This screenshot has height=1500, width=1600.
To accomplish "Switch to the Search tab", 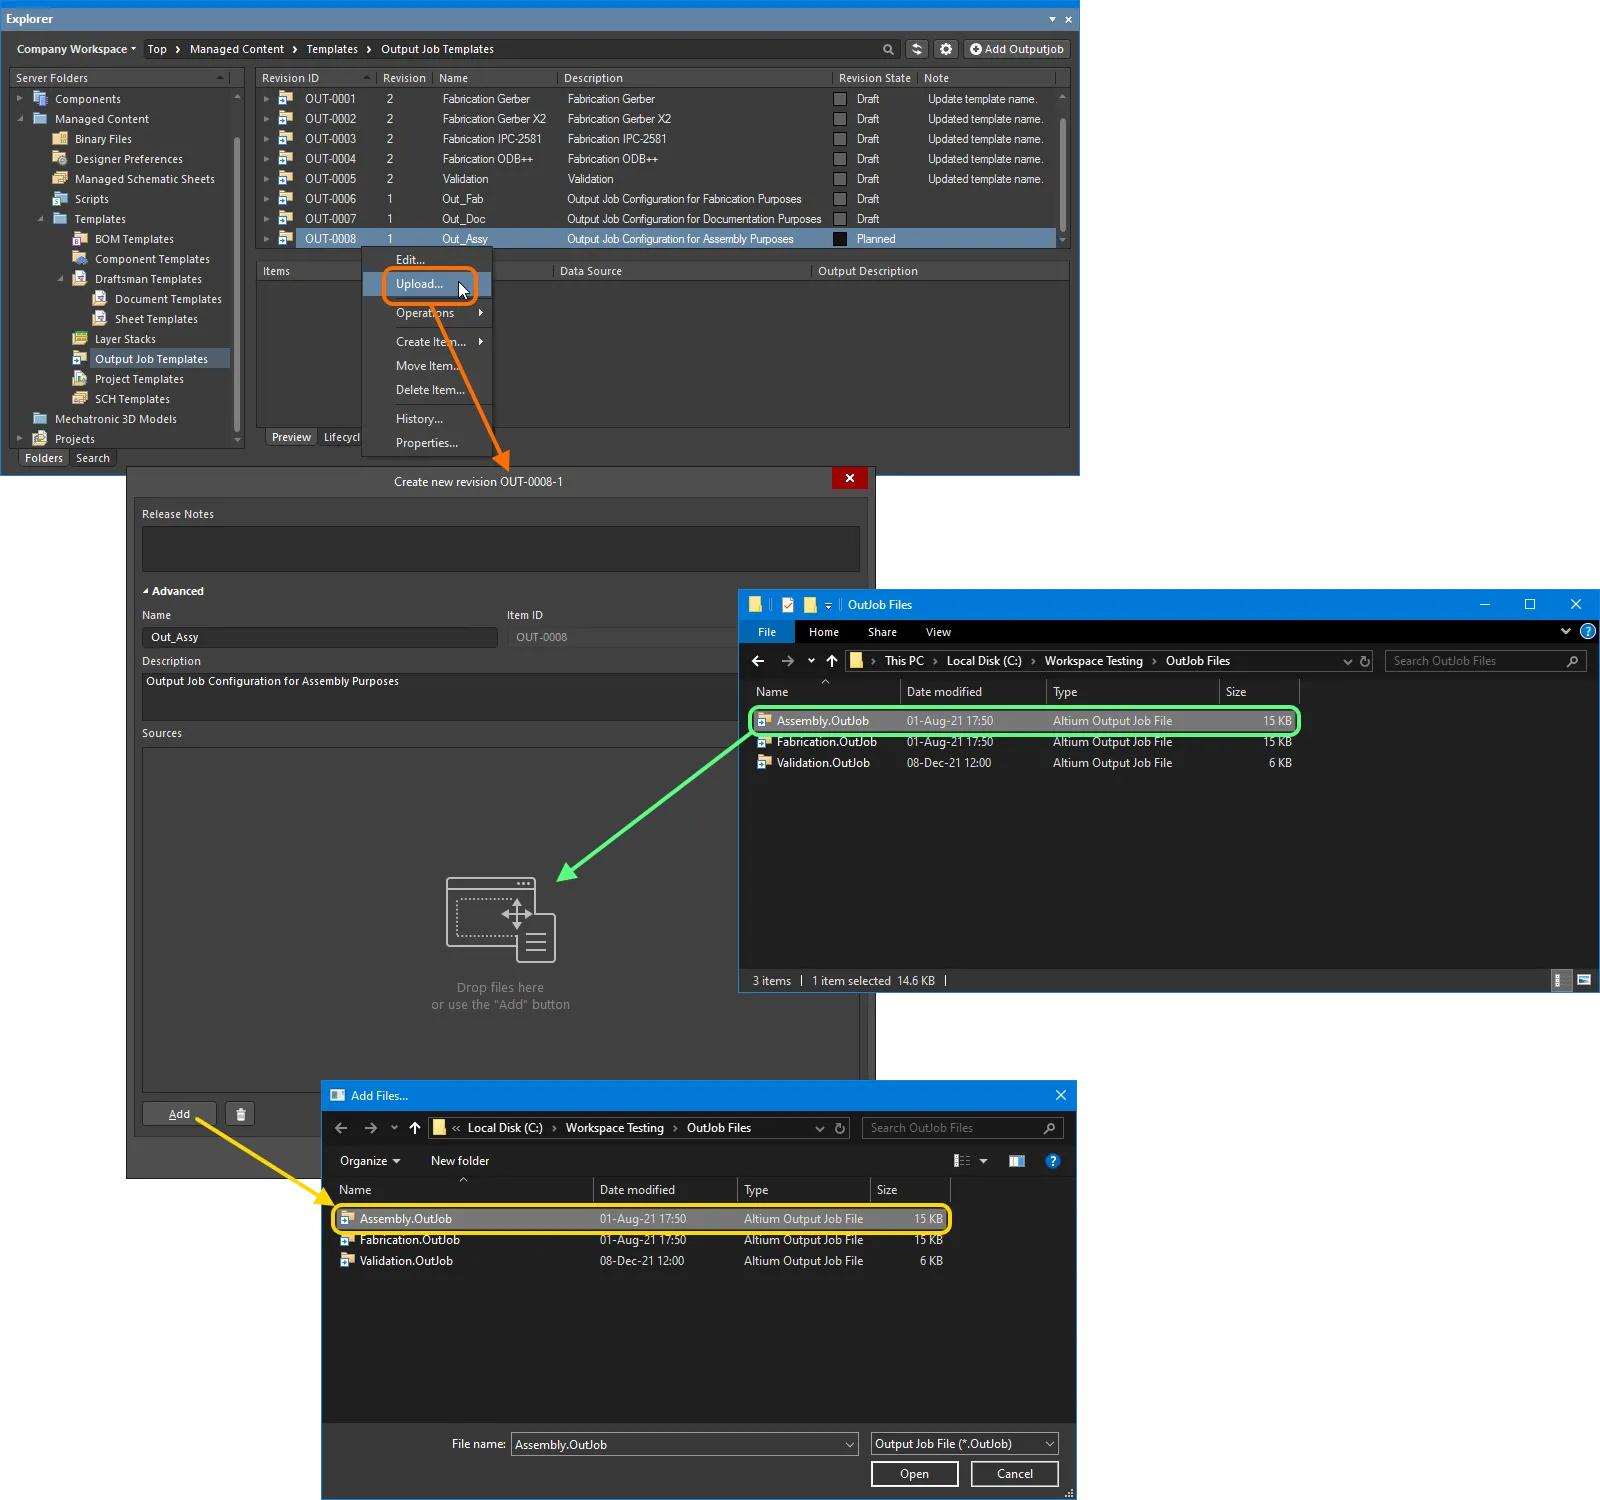I will click(x=93, y=458).
